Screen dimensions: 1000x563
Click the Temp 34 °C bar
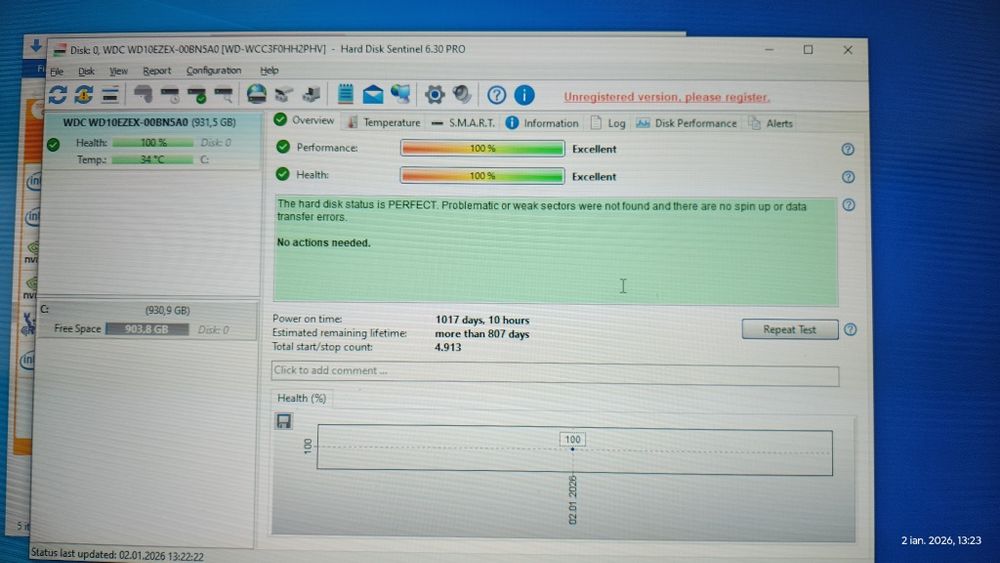pos(152,159)
